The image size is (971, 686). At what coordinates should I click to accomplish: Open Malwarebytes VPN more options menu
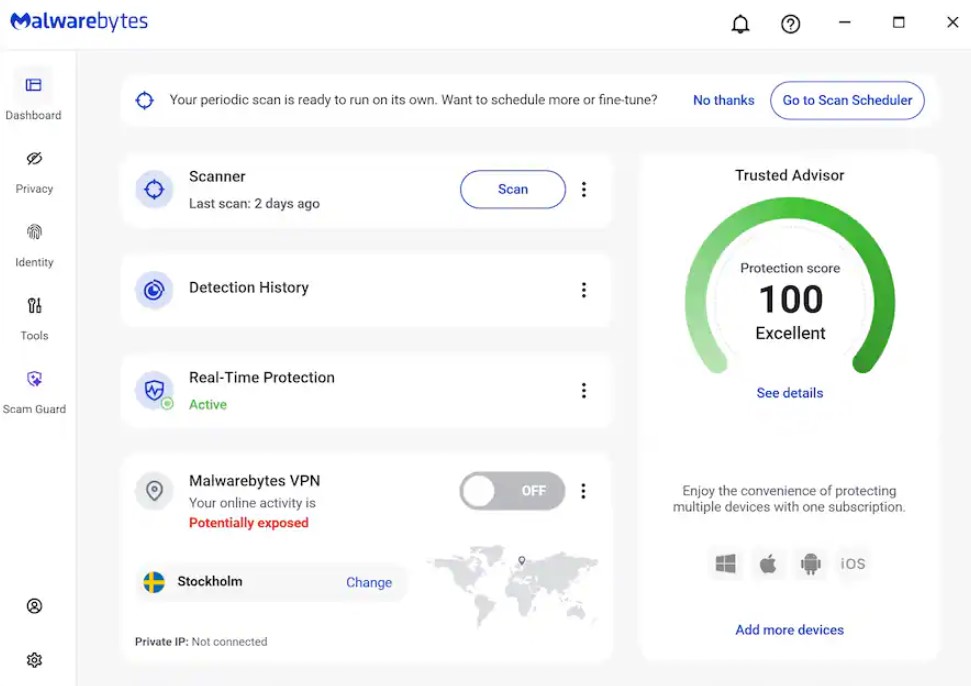click(583, 491)
